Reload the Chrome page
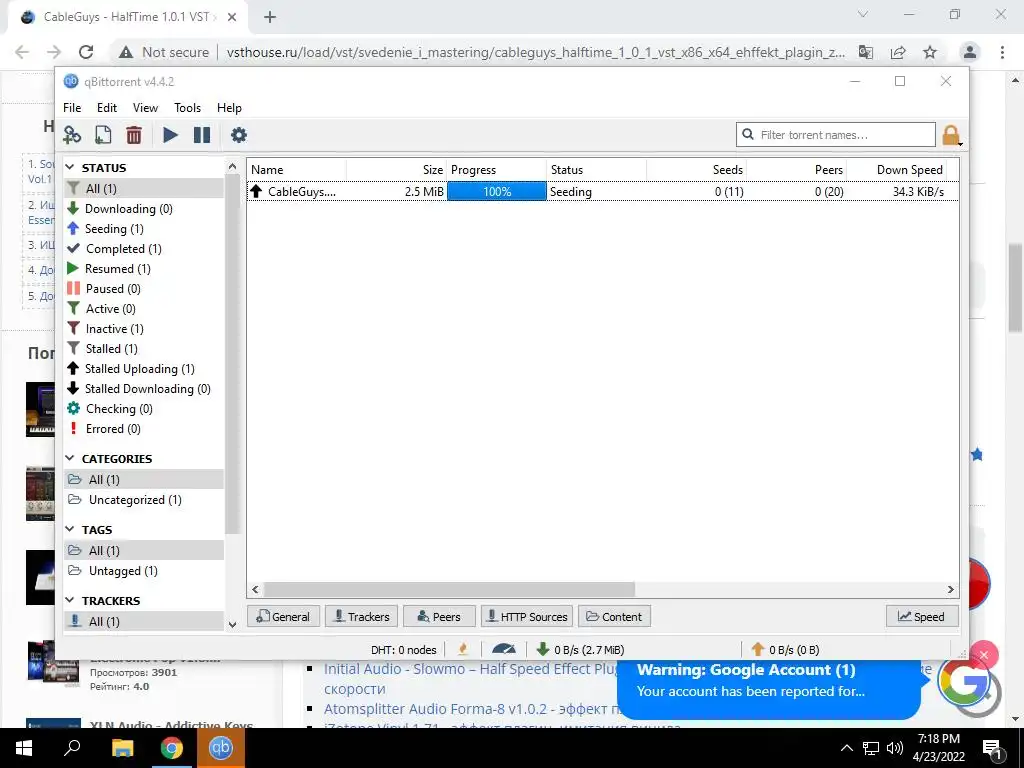 [86, 52]
